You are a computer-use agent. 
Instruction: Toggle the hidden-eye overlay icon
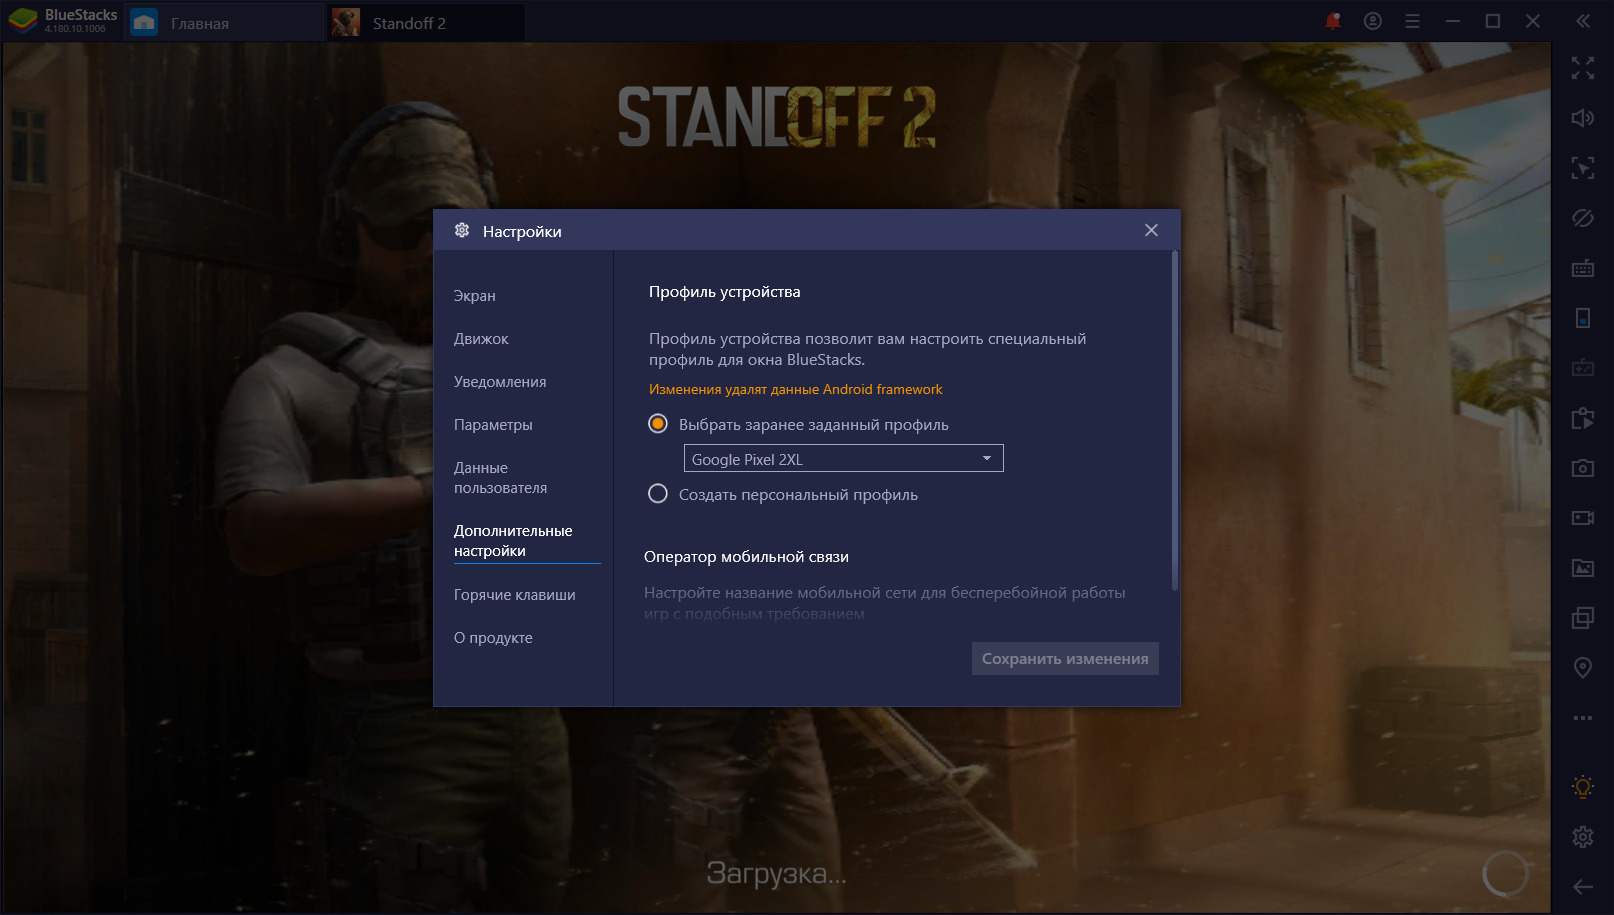[1582, 218]
